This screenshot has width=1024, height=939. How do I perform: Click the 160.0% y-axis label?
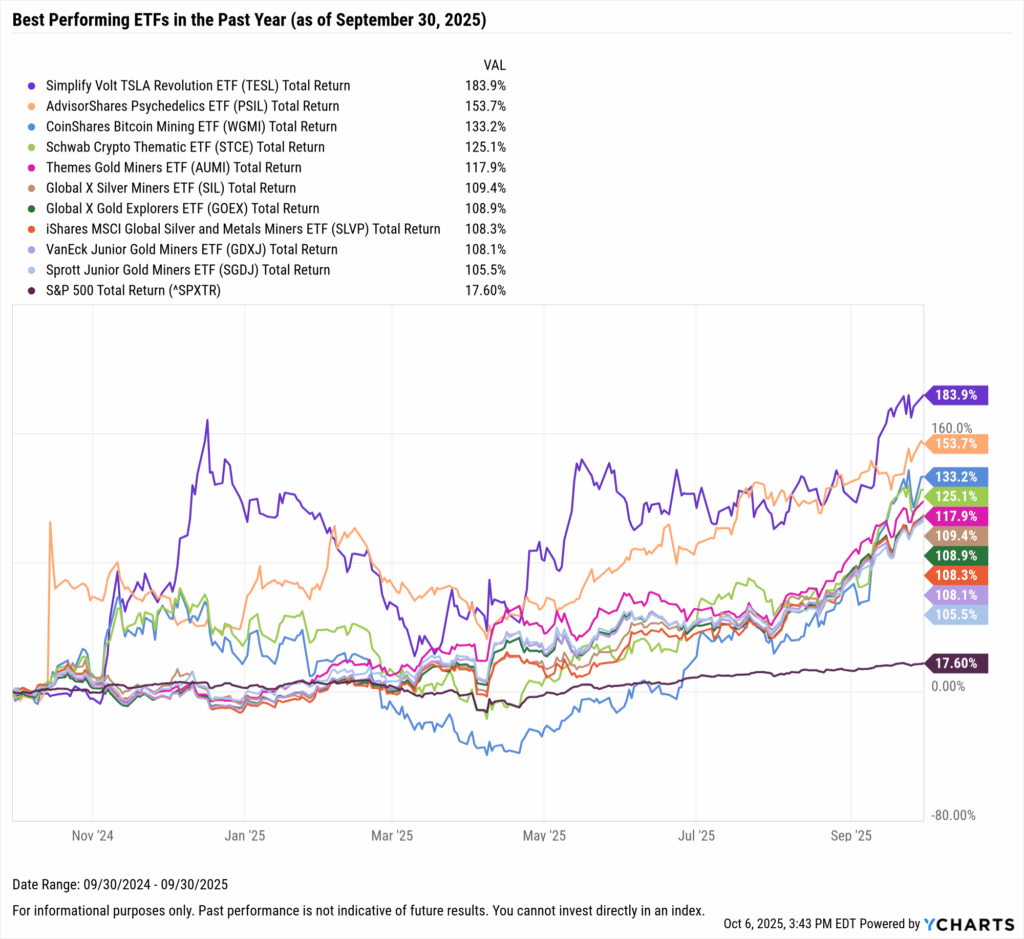pyautogui.click(x=951, y=427)
